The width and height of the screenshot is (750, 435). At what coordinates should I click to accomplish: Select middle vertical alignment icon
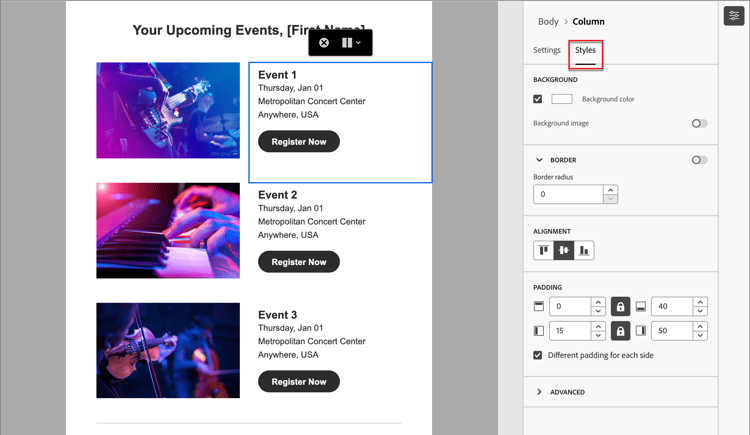coord(564,250)
